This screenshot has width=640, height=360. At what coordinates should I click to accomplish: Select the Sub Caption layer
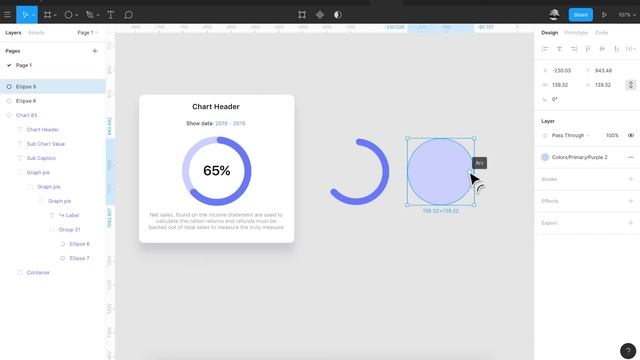[53, 158]
